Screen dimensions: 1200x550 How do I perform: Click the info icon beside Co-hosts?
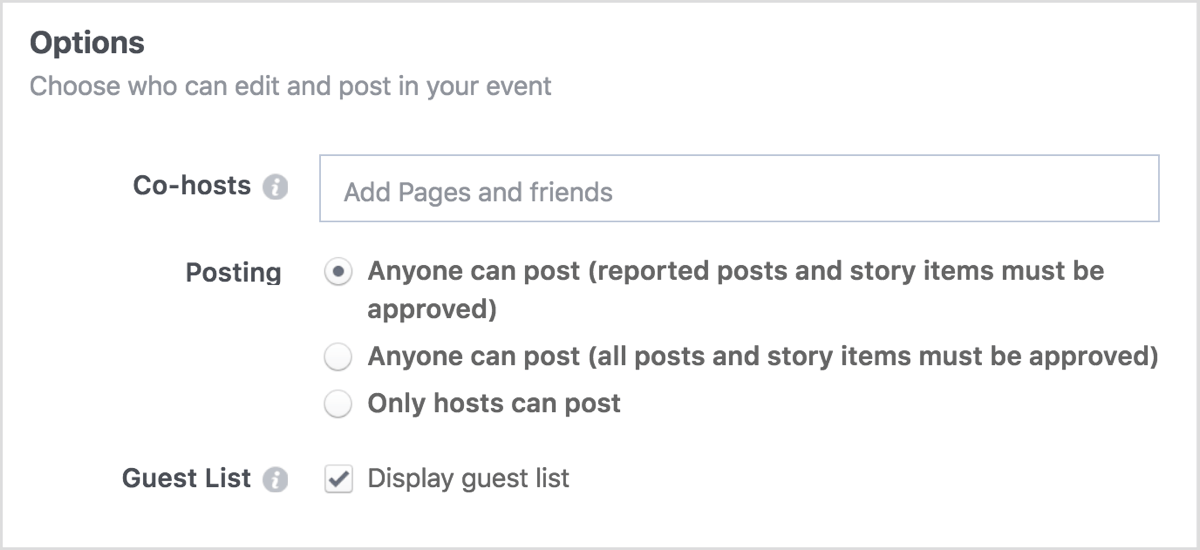pyautogui.click(x=275, y=187)
